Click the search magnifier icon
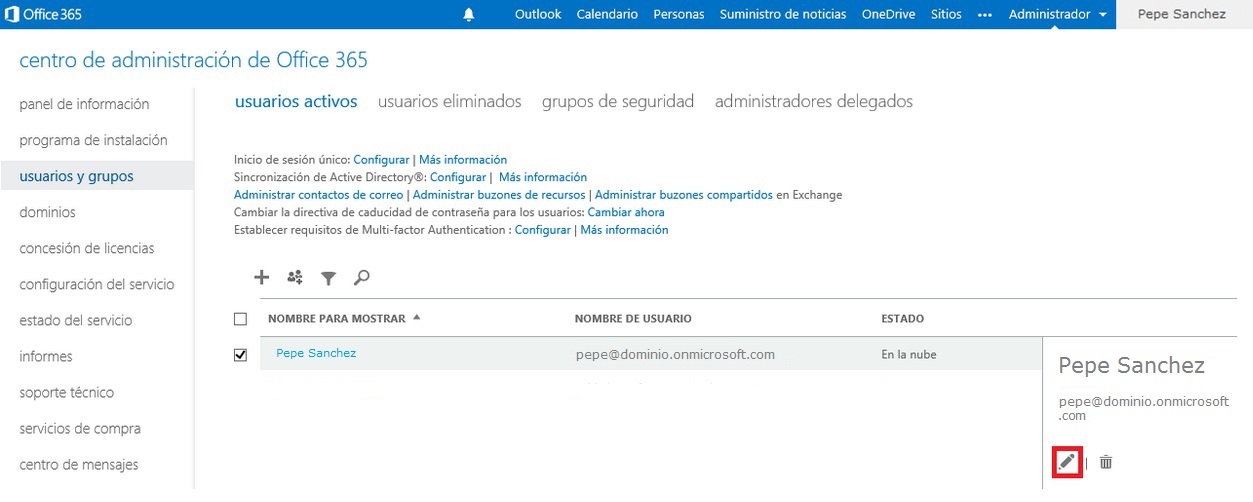Image resolution: width=1253 pixels, height=502 pixels. (x=362, y=277)
